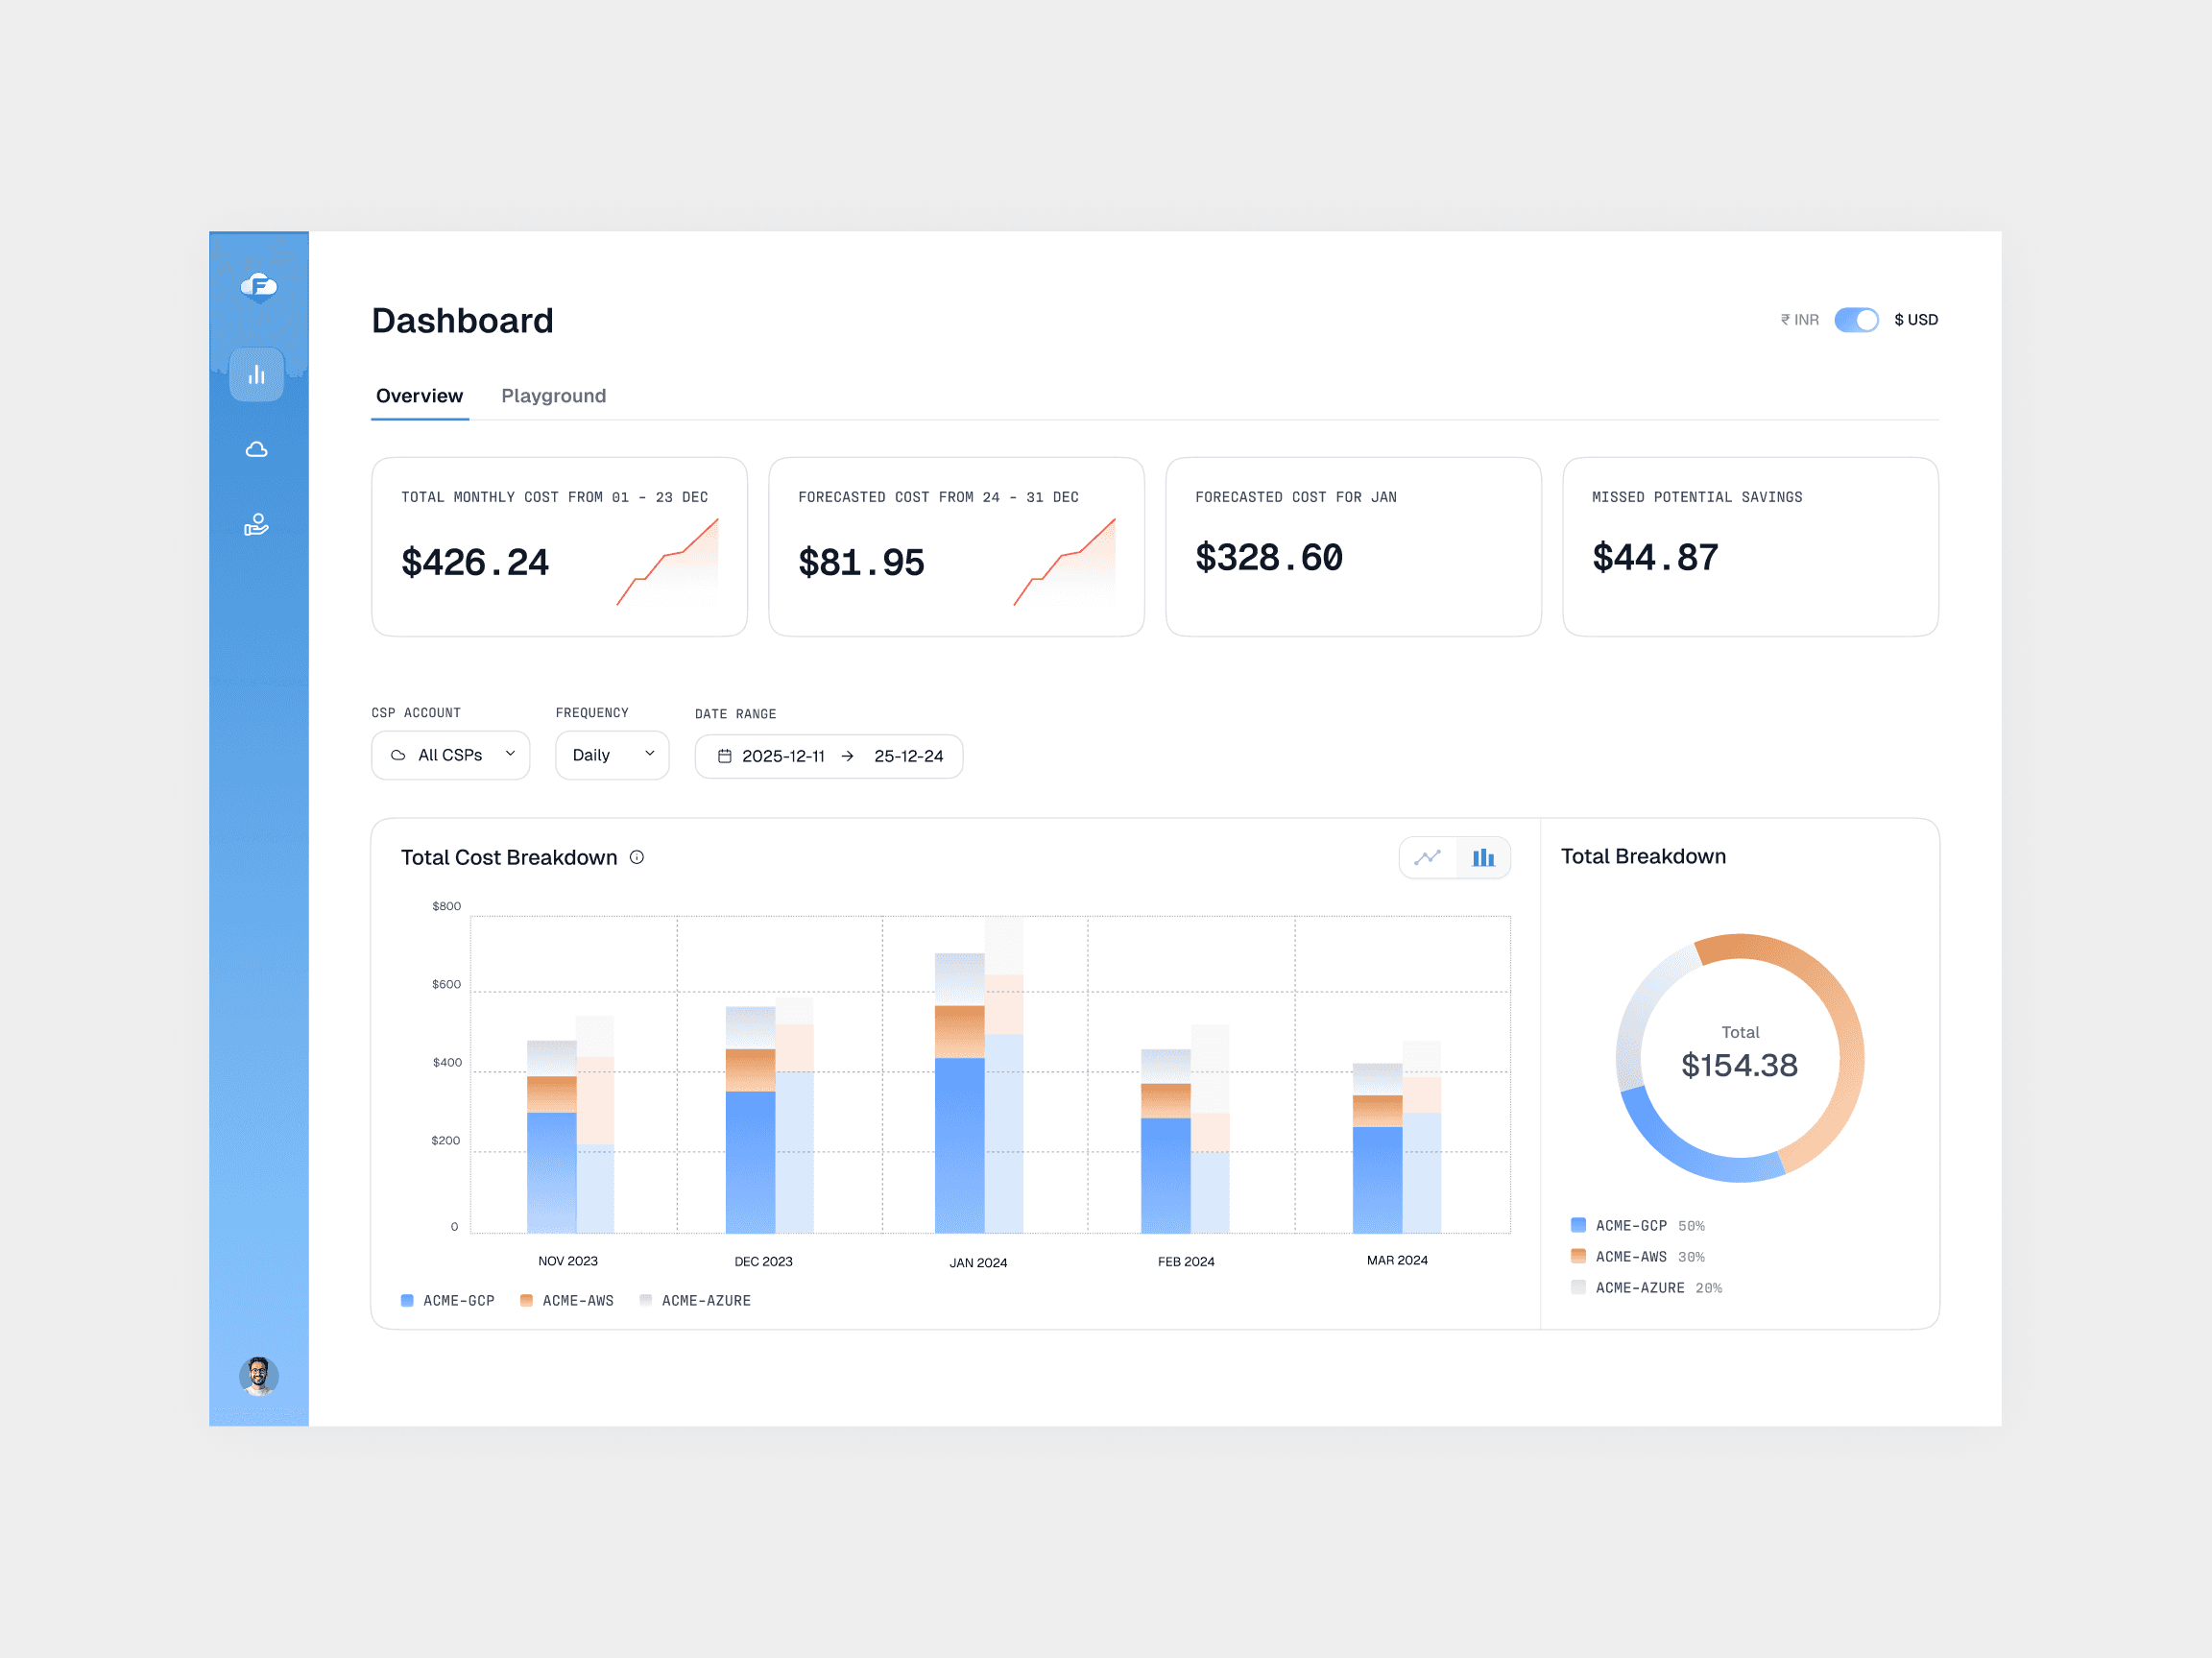The width and height of the screenshot is (2212, 1658).
Task: Open the bar chart analytics sidebar icon
Action: (257, 375)
